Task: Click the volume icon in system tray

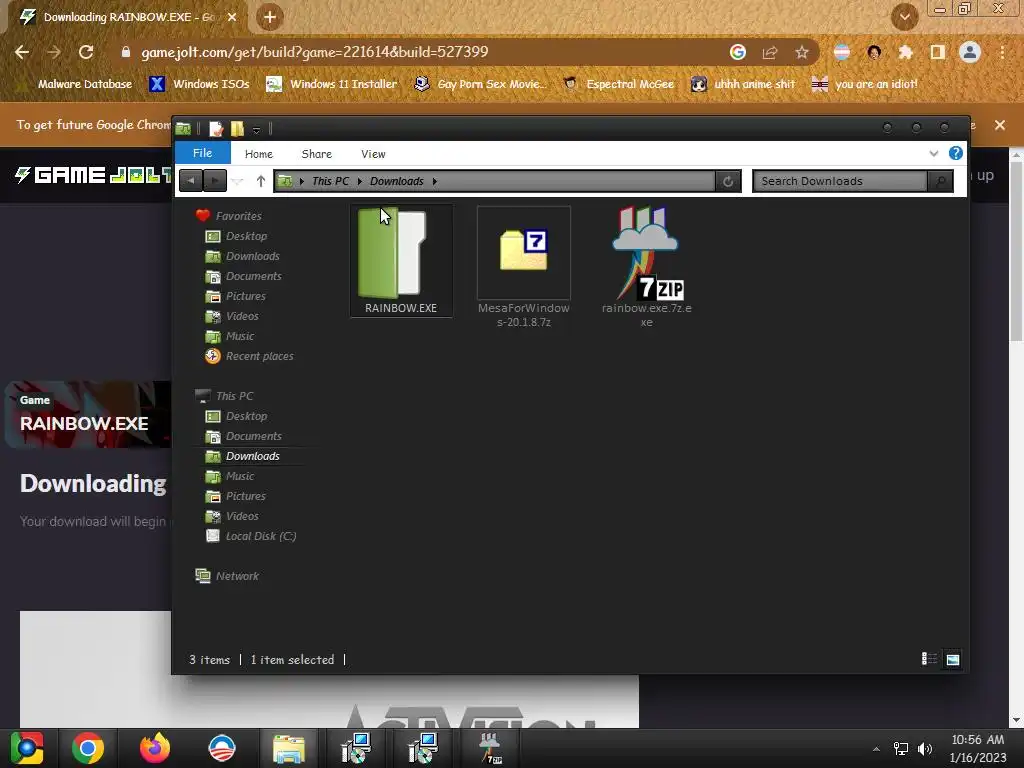Action: pyautogui.click(x=925, y=748)
